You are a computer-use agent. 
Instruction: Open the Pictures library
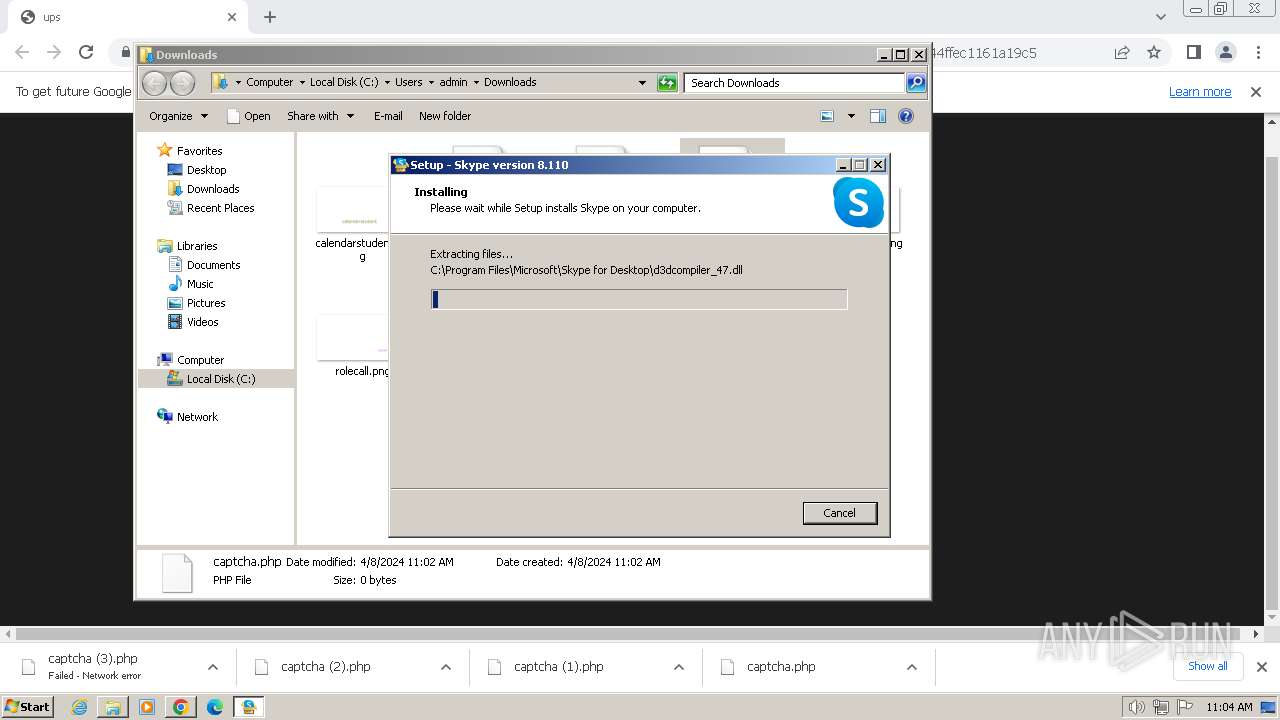point(206,303)
